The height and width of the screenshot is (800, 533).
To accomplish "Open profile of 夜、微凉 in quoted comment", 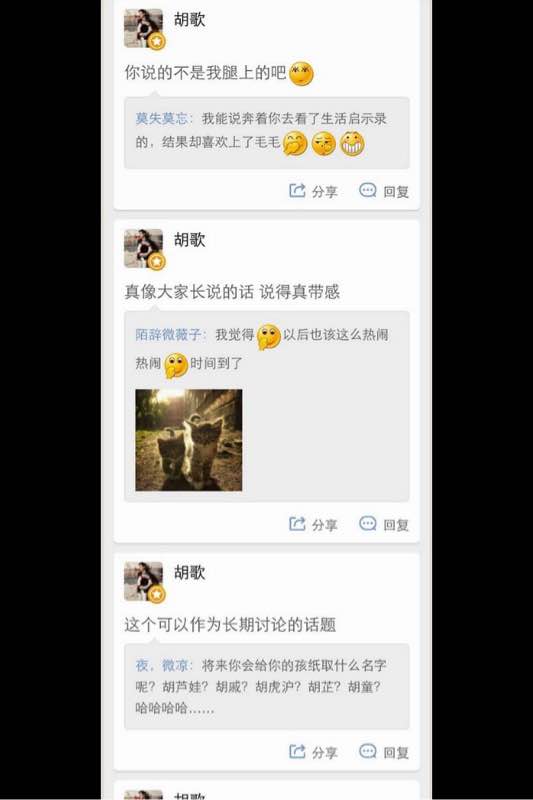I will click(162, 665).
